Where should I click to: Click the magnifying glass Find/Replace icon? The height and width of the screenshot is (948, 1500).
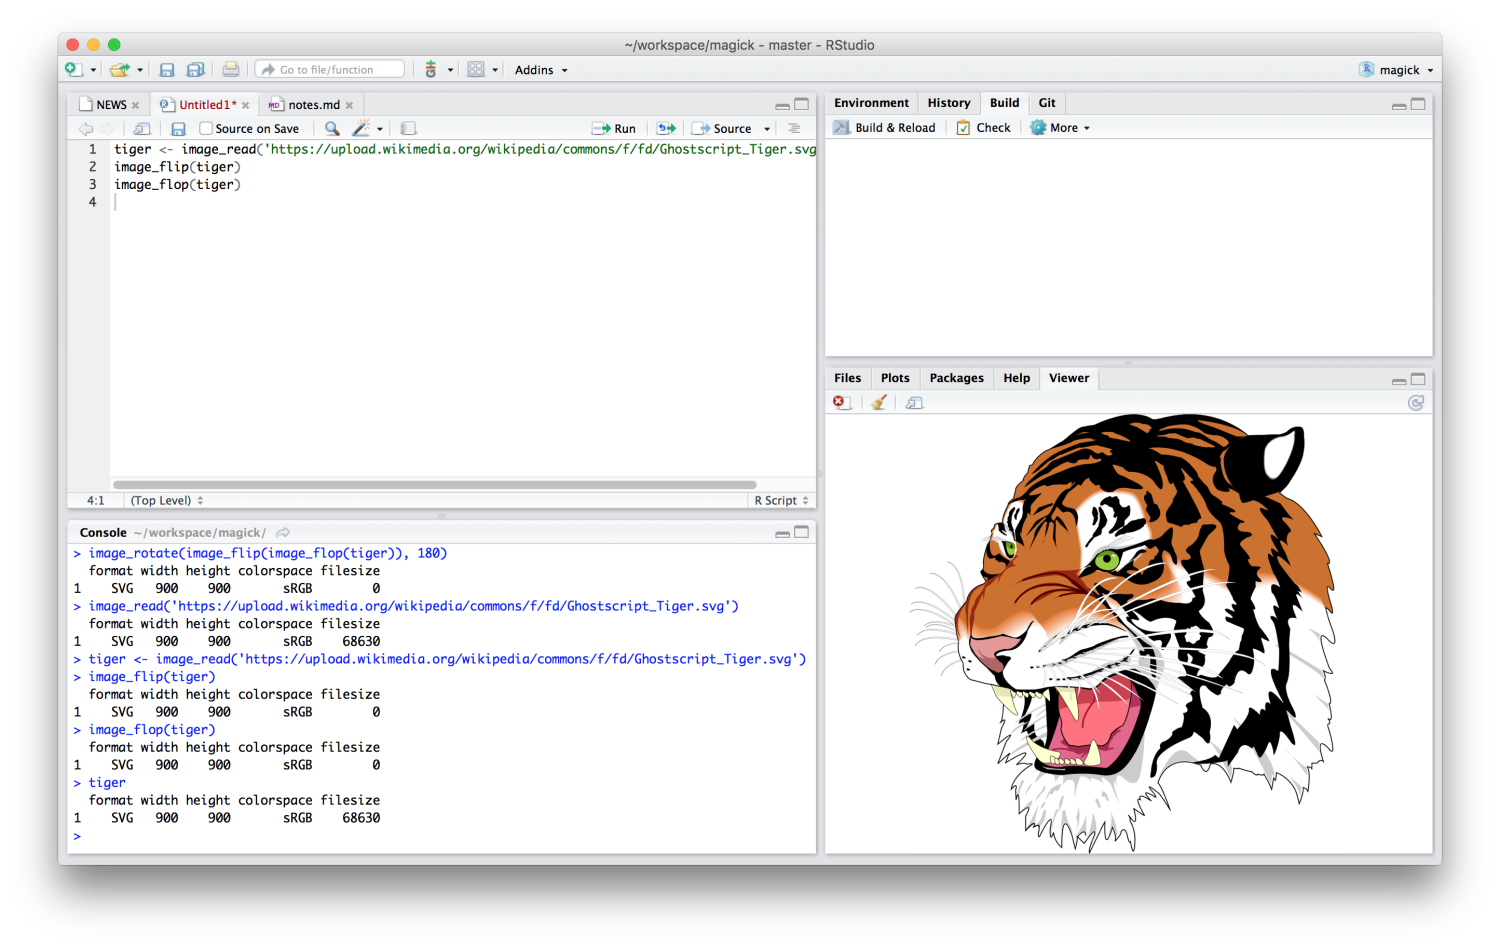click(331, 128)
